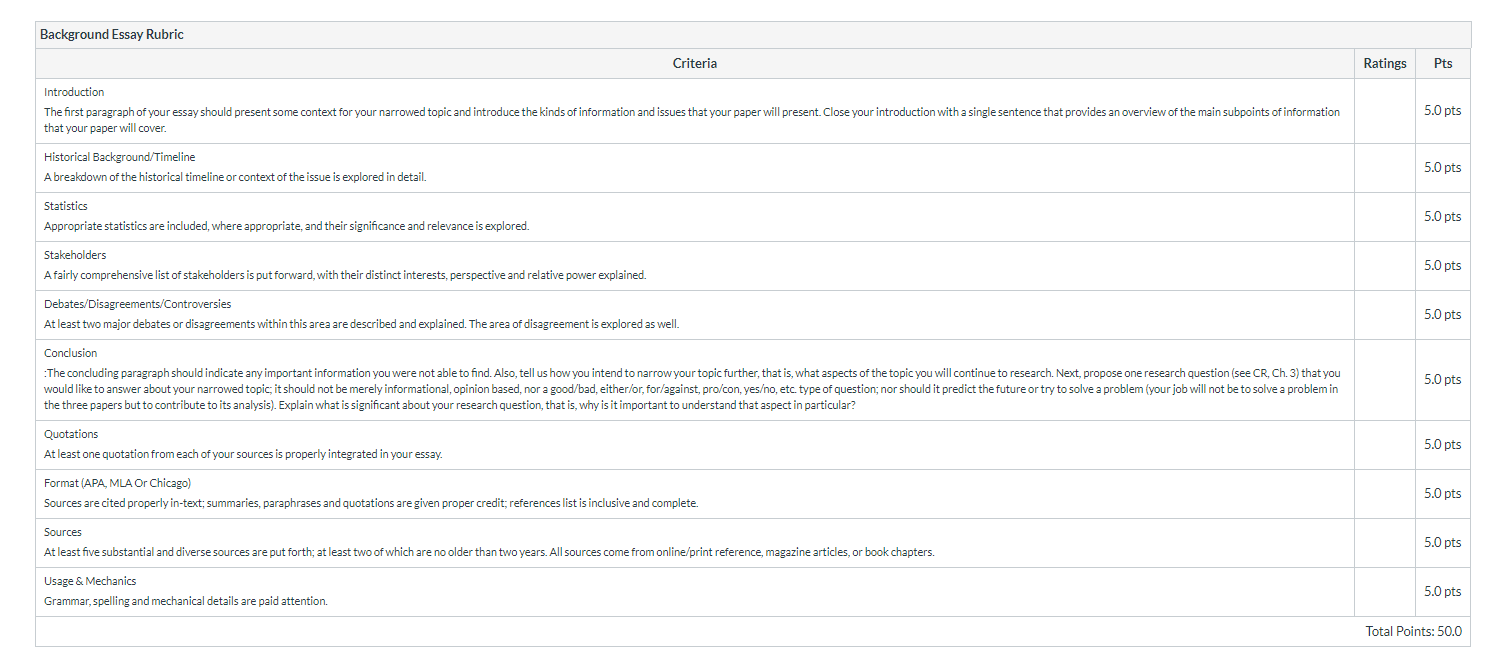Select the Introduction criterion title
Screen dimensions: 1499x654
[74, 92]
